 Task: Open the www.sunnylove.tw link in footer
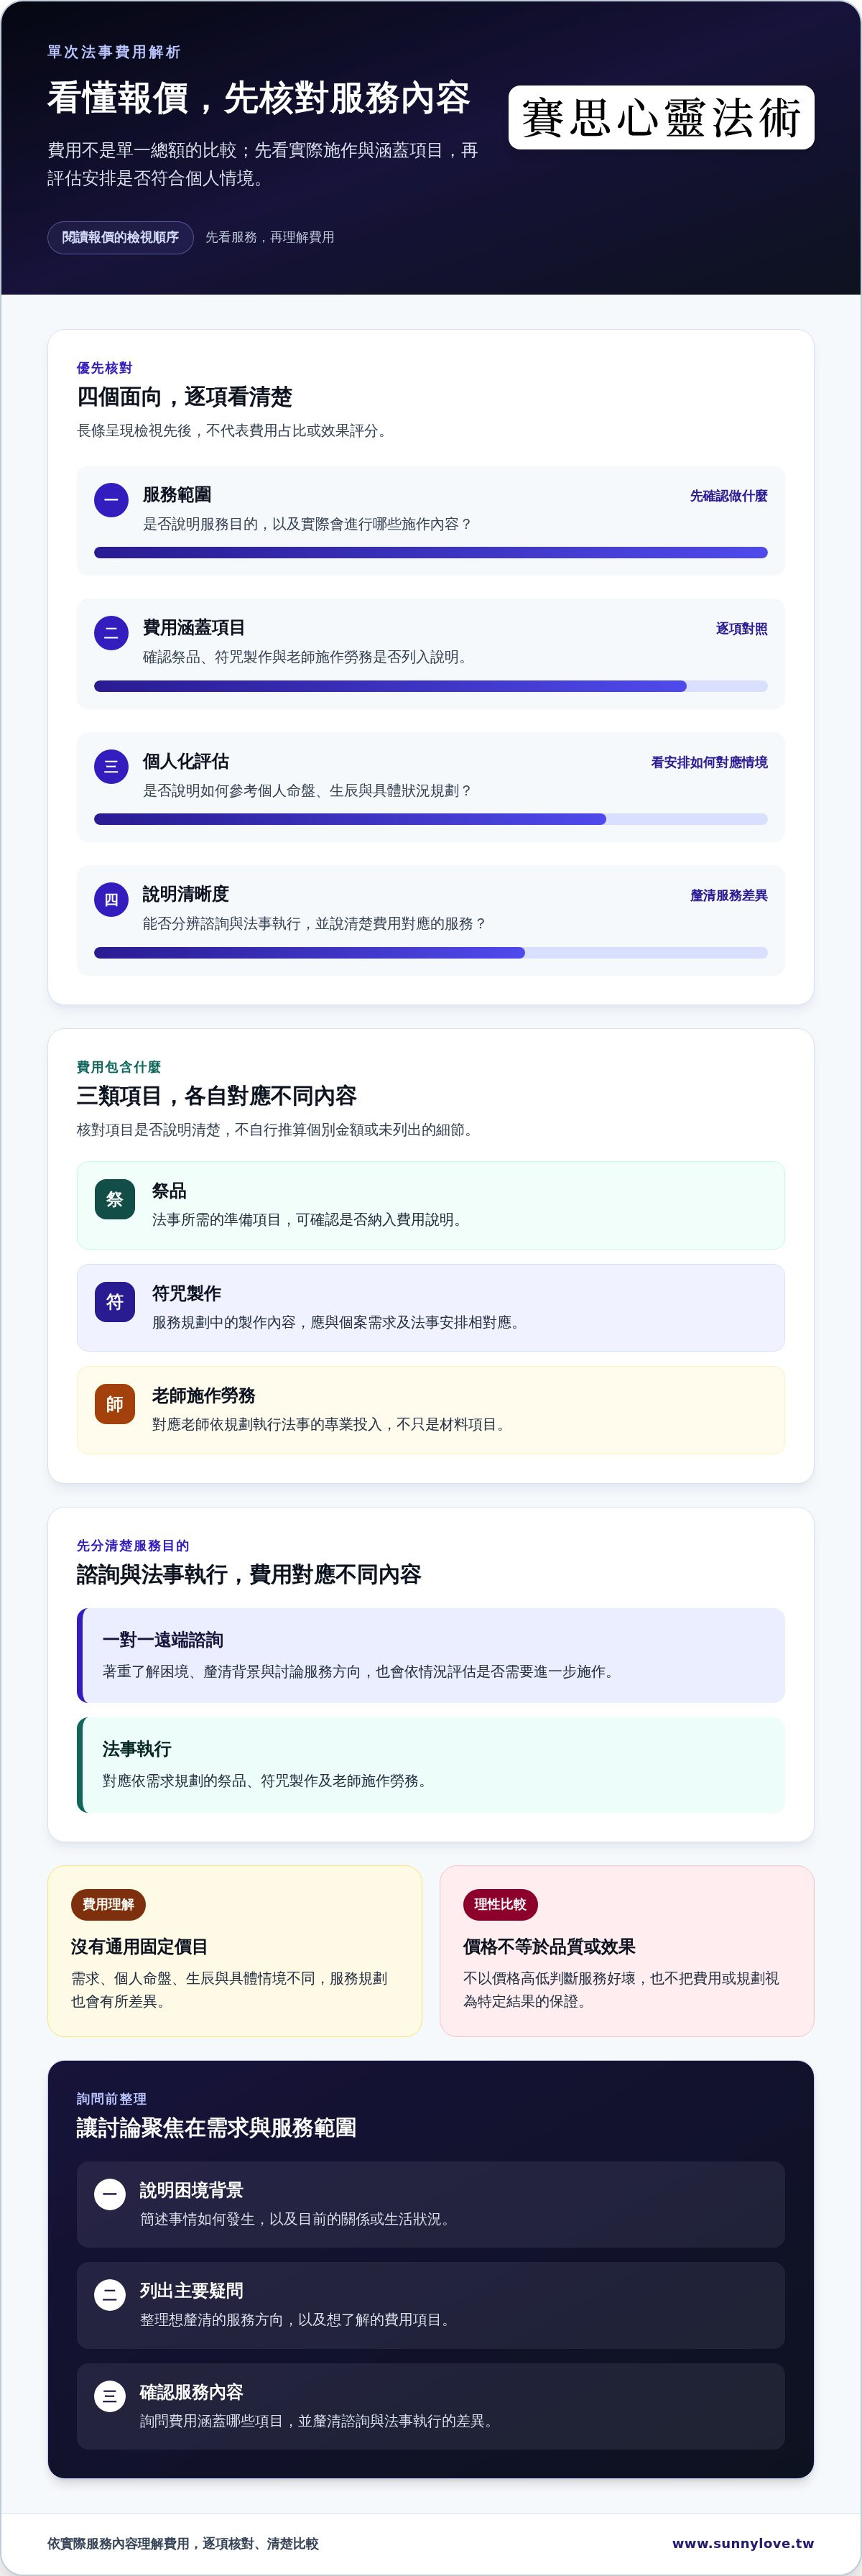point(743,2543)
